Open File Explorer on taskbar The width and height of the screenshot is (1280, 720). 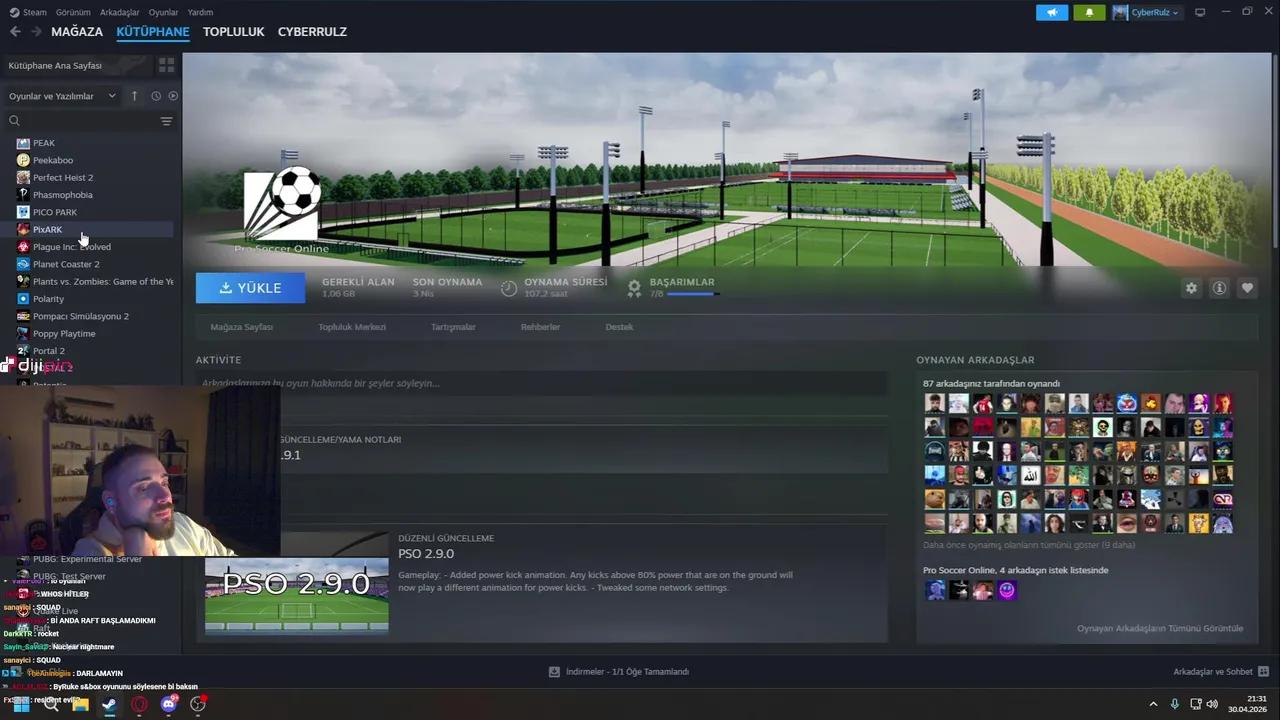coord(80,704)
